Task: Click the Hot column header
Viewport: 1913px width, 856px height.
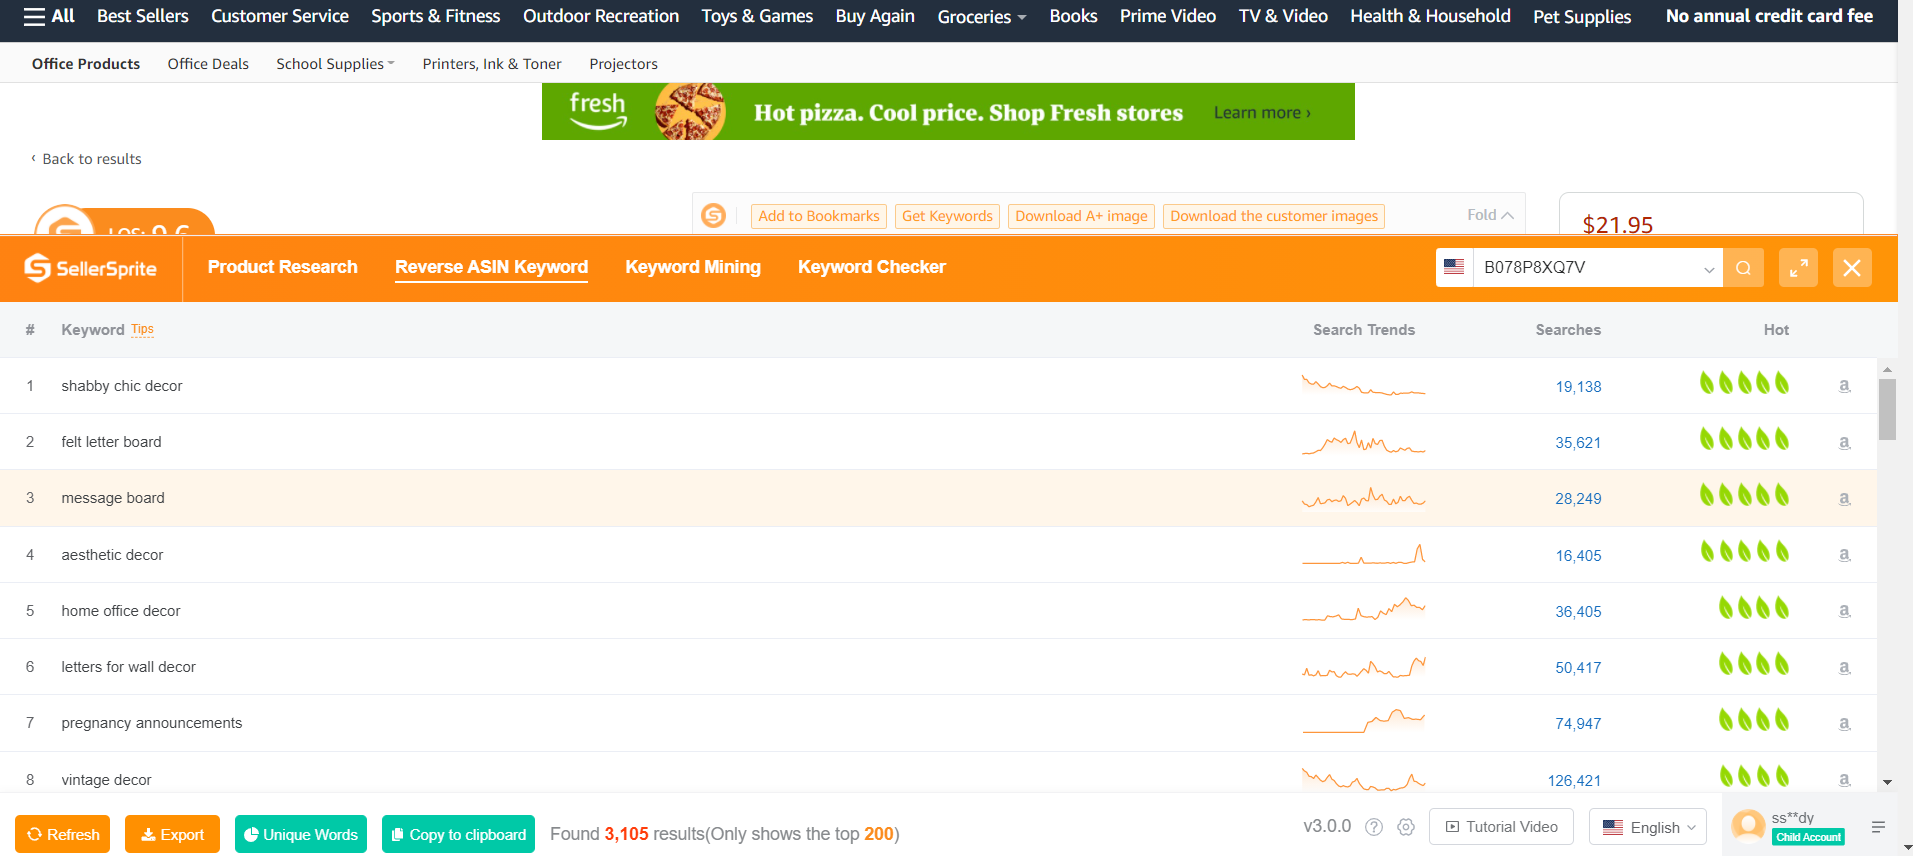Action: (x=1776, y=330)
